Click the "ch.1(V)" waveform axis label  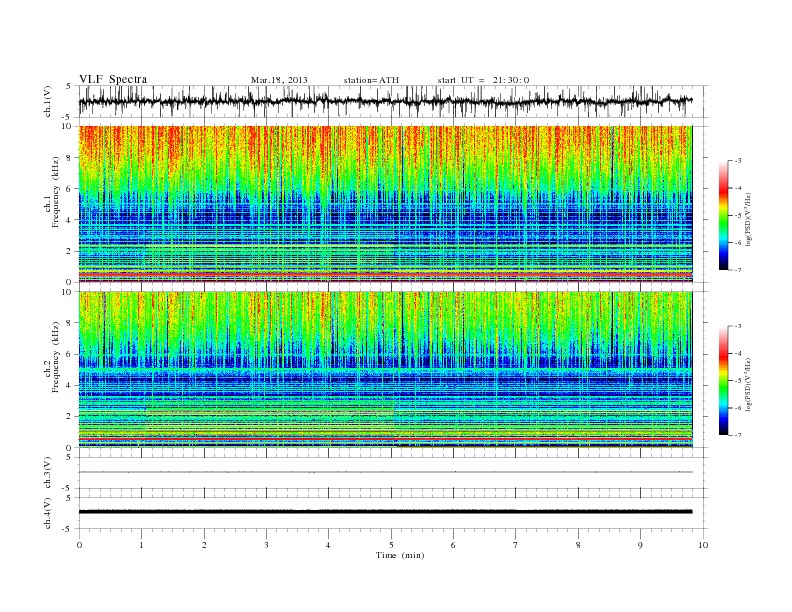[x=47, y=101]
